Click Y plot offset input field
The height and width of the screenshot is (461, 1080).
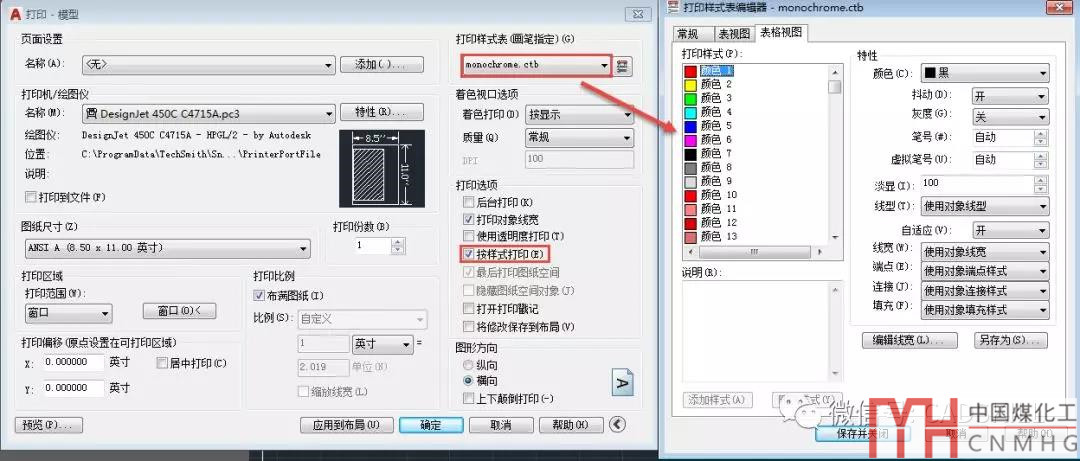74,389
